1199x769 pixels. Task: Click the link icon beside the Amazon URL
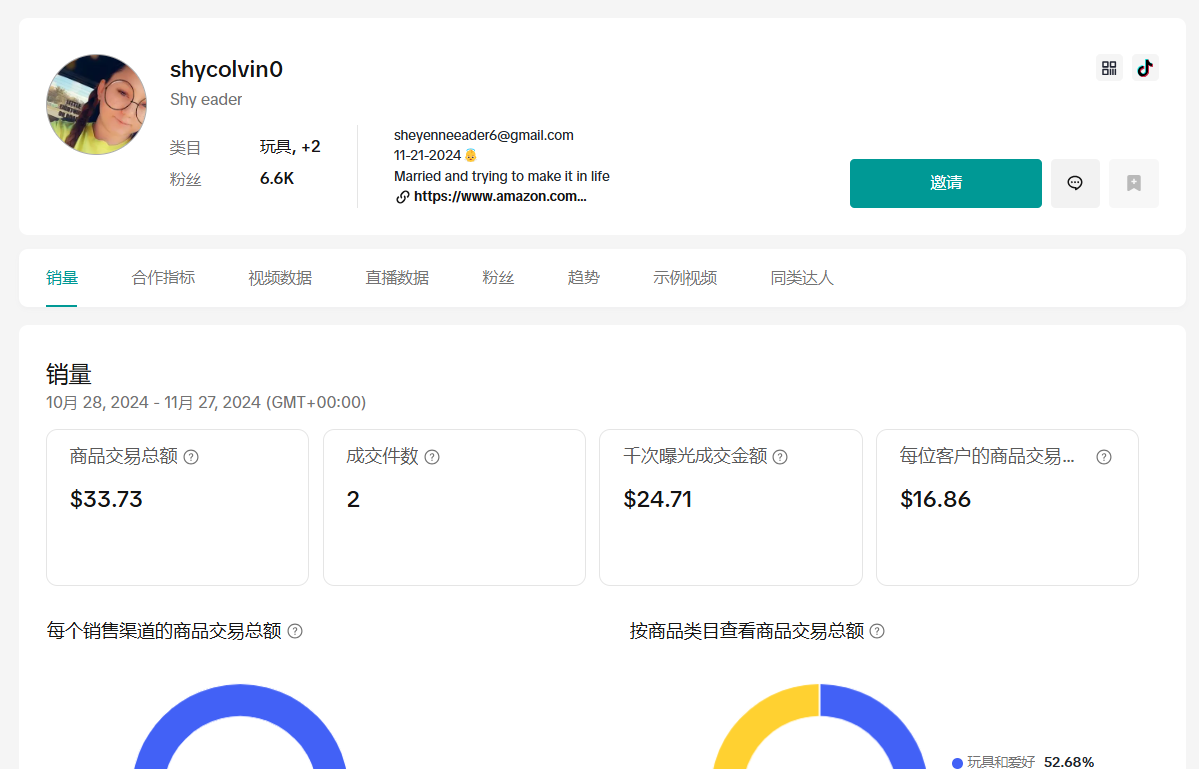coord(402,197)
